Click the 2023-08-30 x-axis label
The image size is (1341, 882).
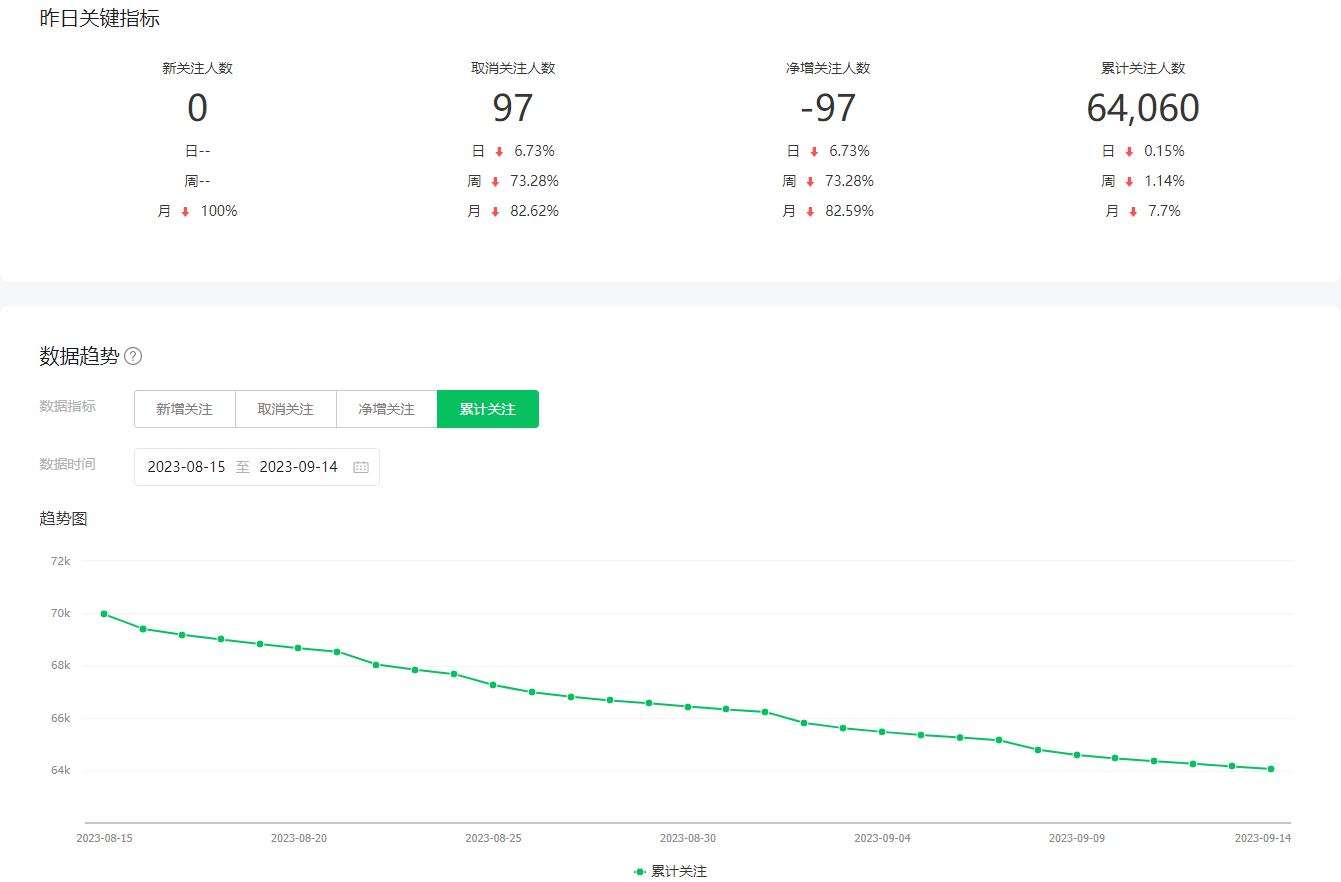point(687,838)
